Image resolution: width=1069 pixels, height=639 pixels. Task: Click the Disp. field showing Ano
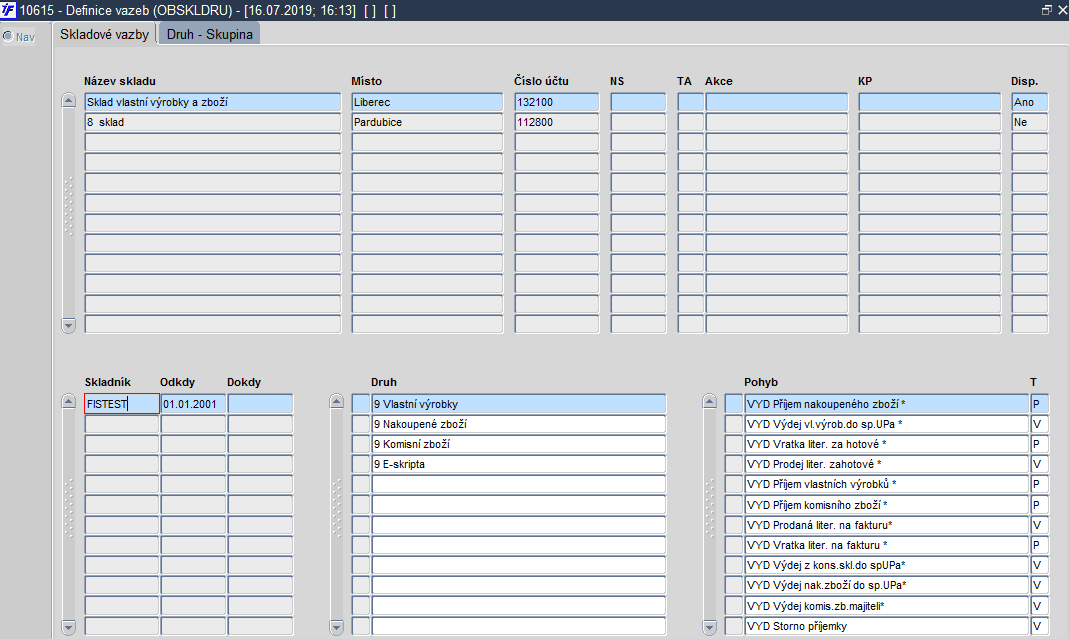pyautogui.click(x=1029, y=102)
